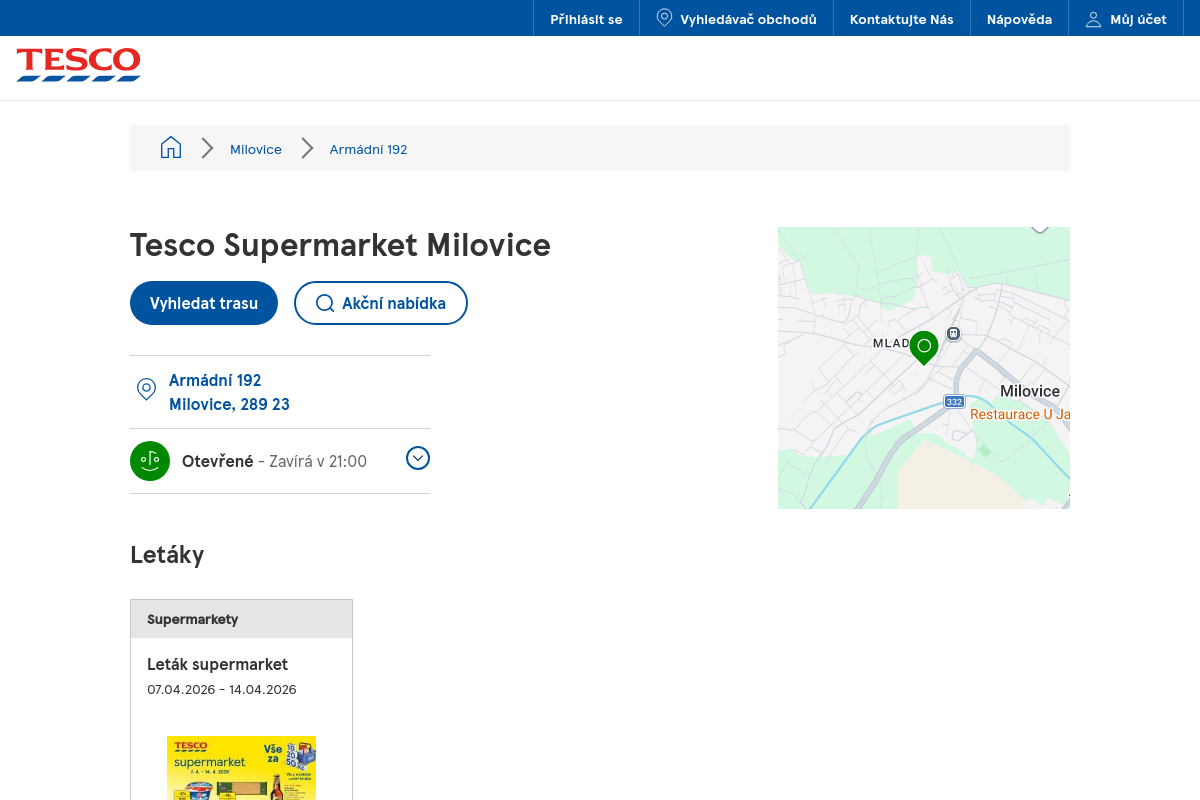Click Armádní 192 breadcrumb link
This screenshot has height=800, width=1200.
tap(369, 149)
